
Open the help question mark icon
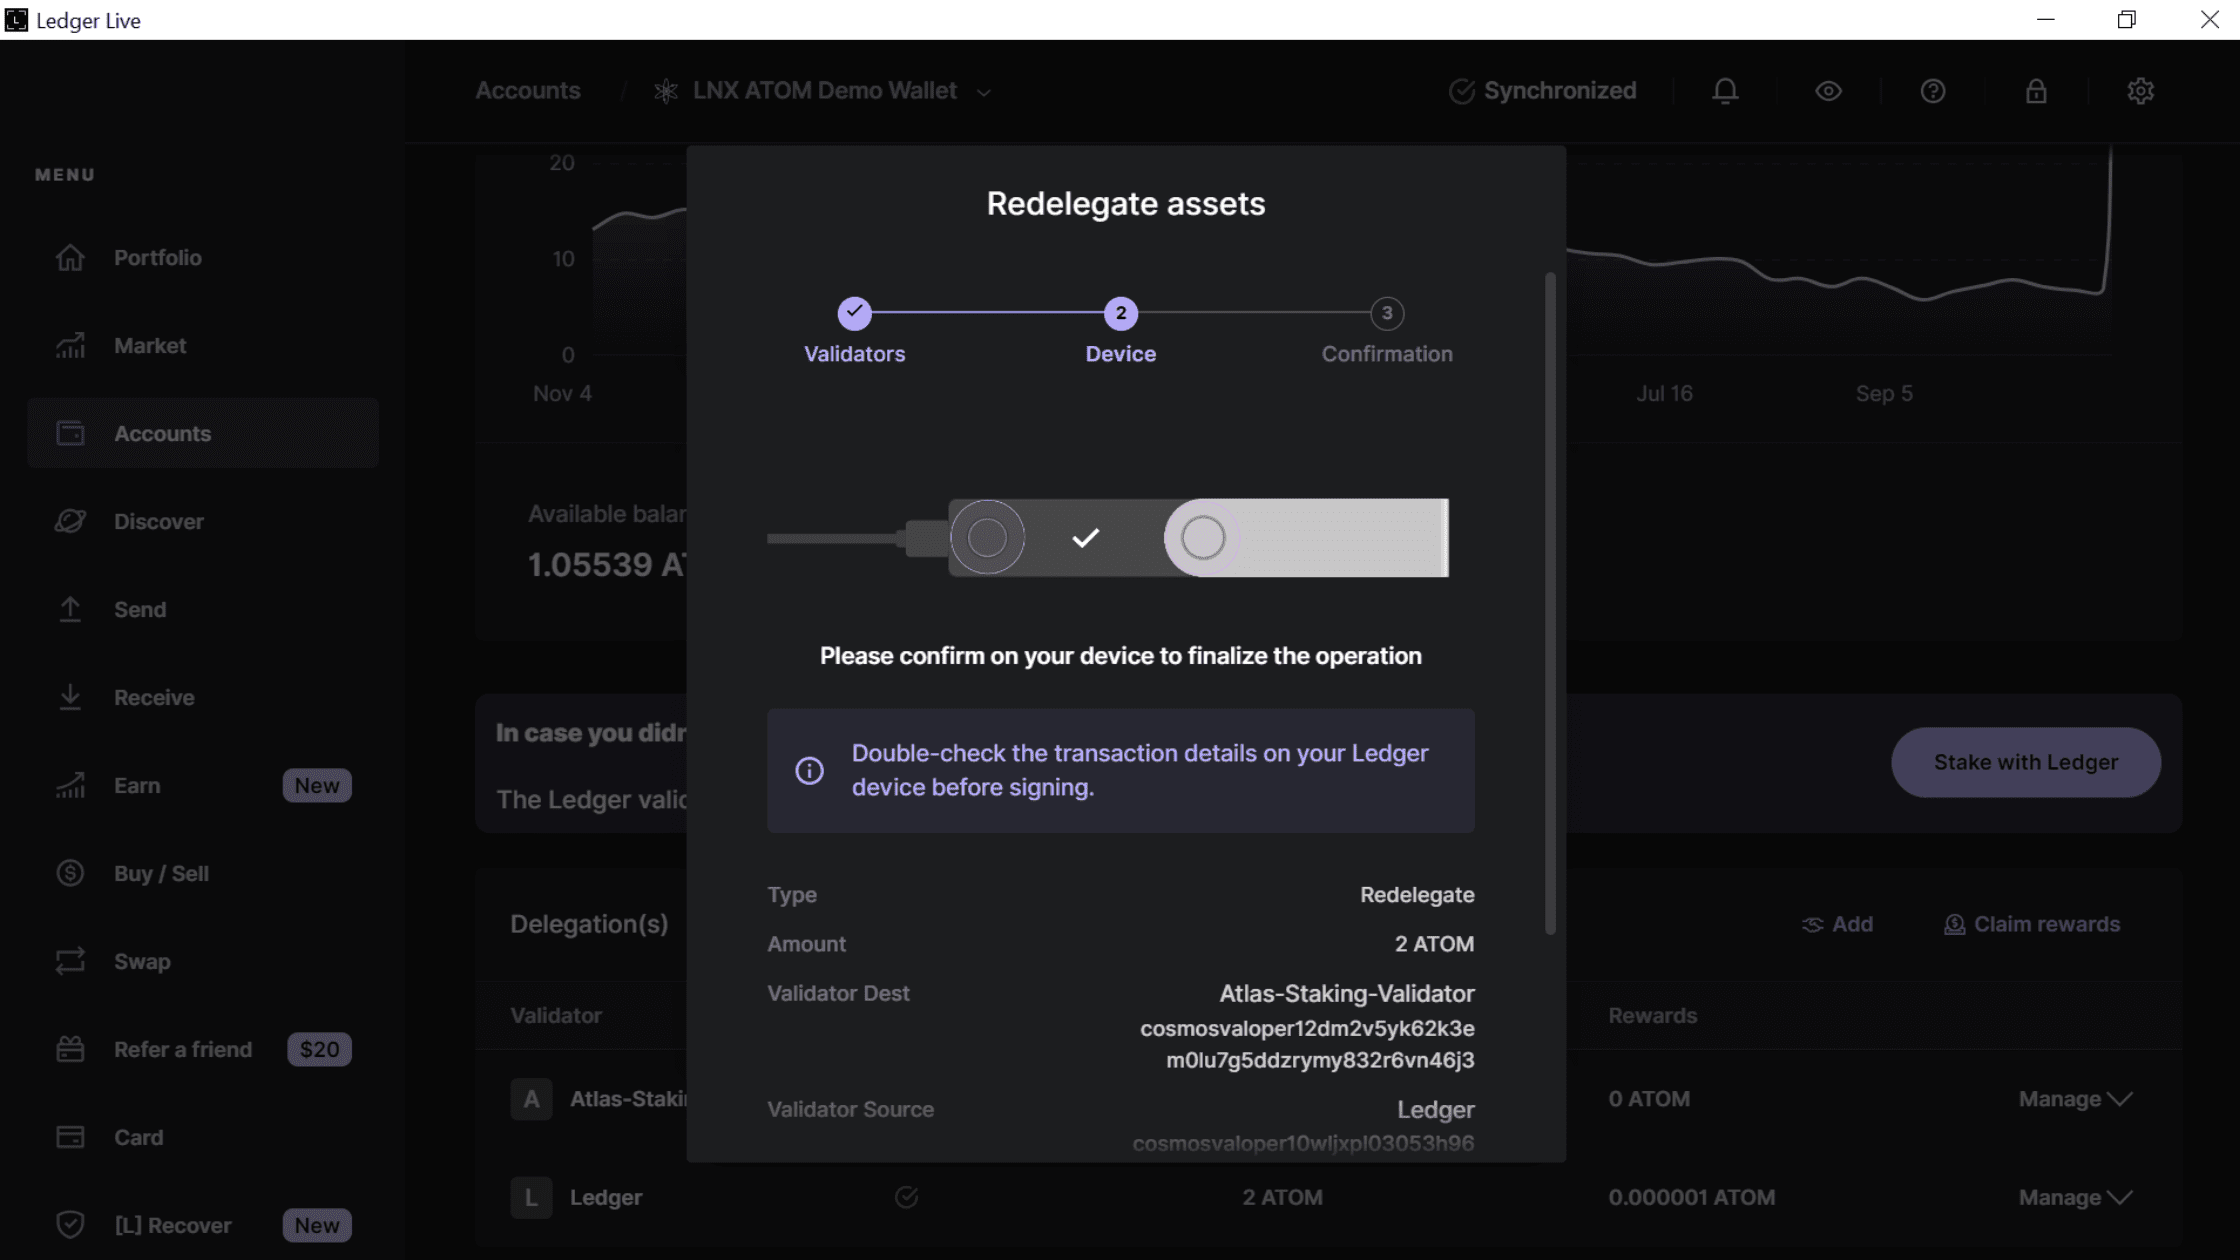click(1932, 91)
